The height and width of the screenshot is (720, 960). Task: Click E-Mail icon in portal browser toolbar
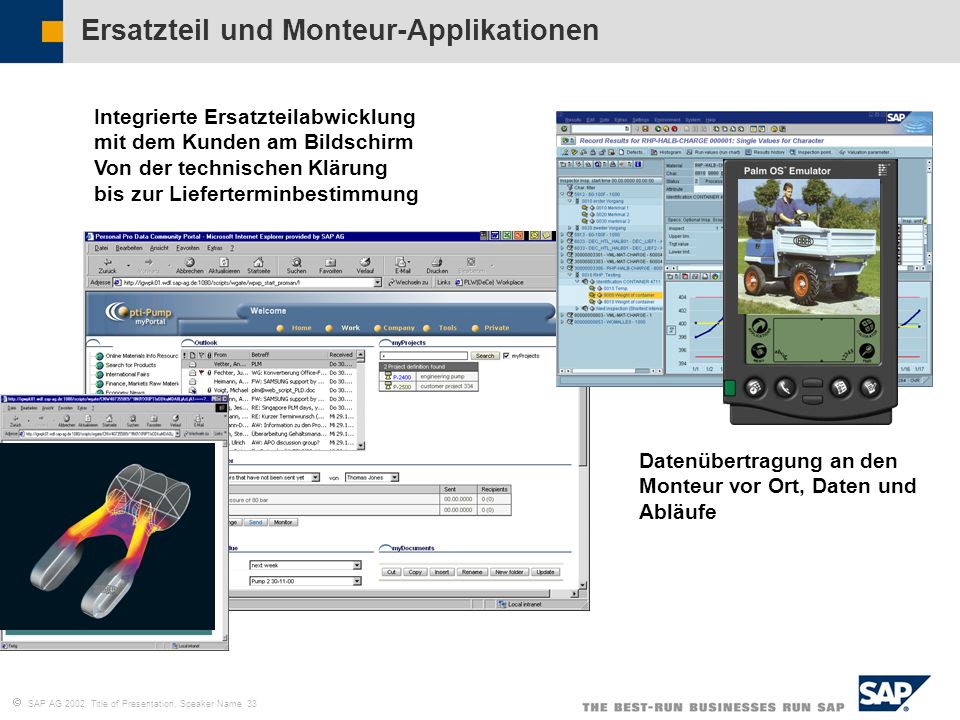402,265
